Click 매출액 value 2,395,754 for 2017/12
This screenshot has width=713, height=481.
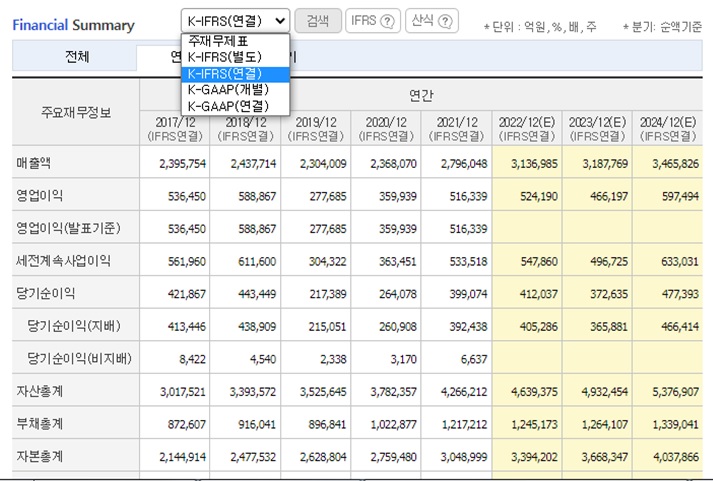click(x=182, y=164)
